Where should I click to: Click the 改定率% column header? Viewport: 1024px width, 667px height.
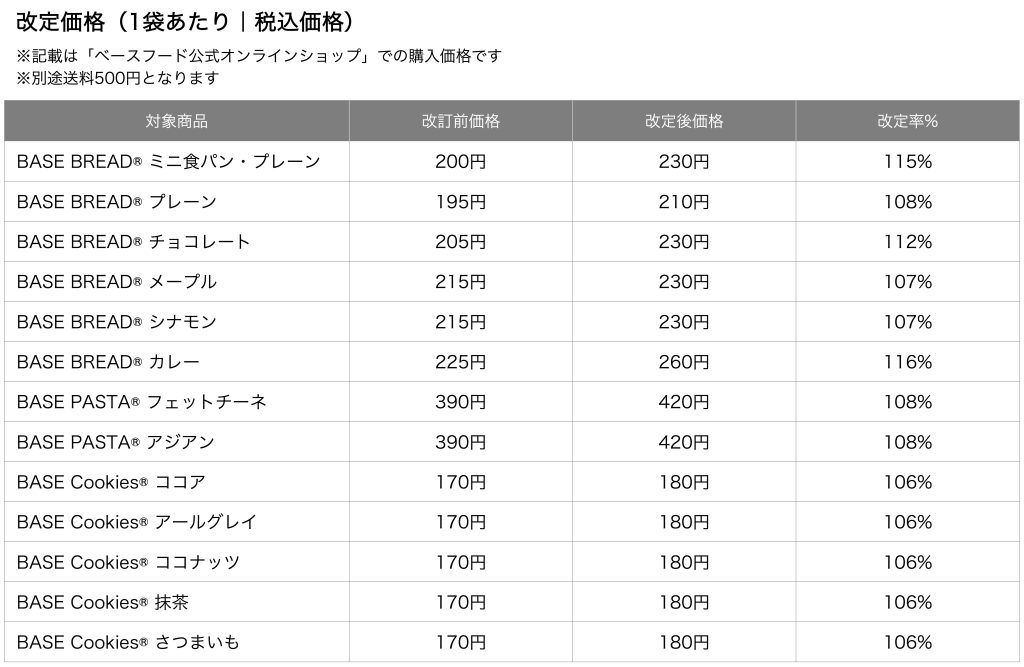click(x=908, y=121)
